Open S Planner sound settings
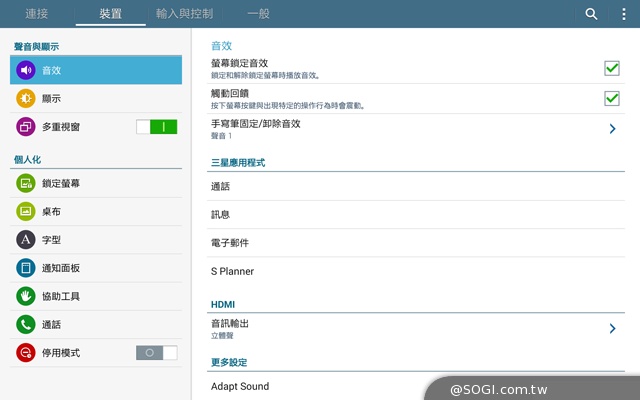 pyautogui.click(x=232, y=271)
